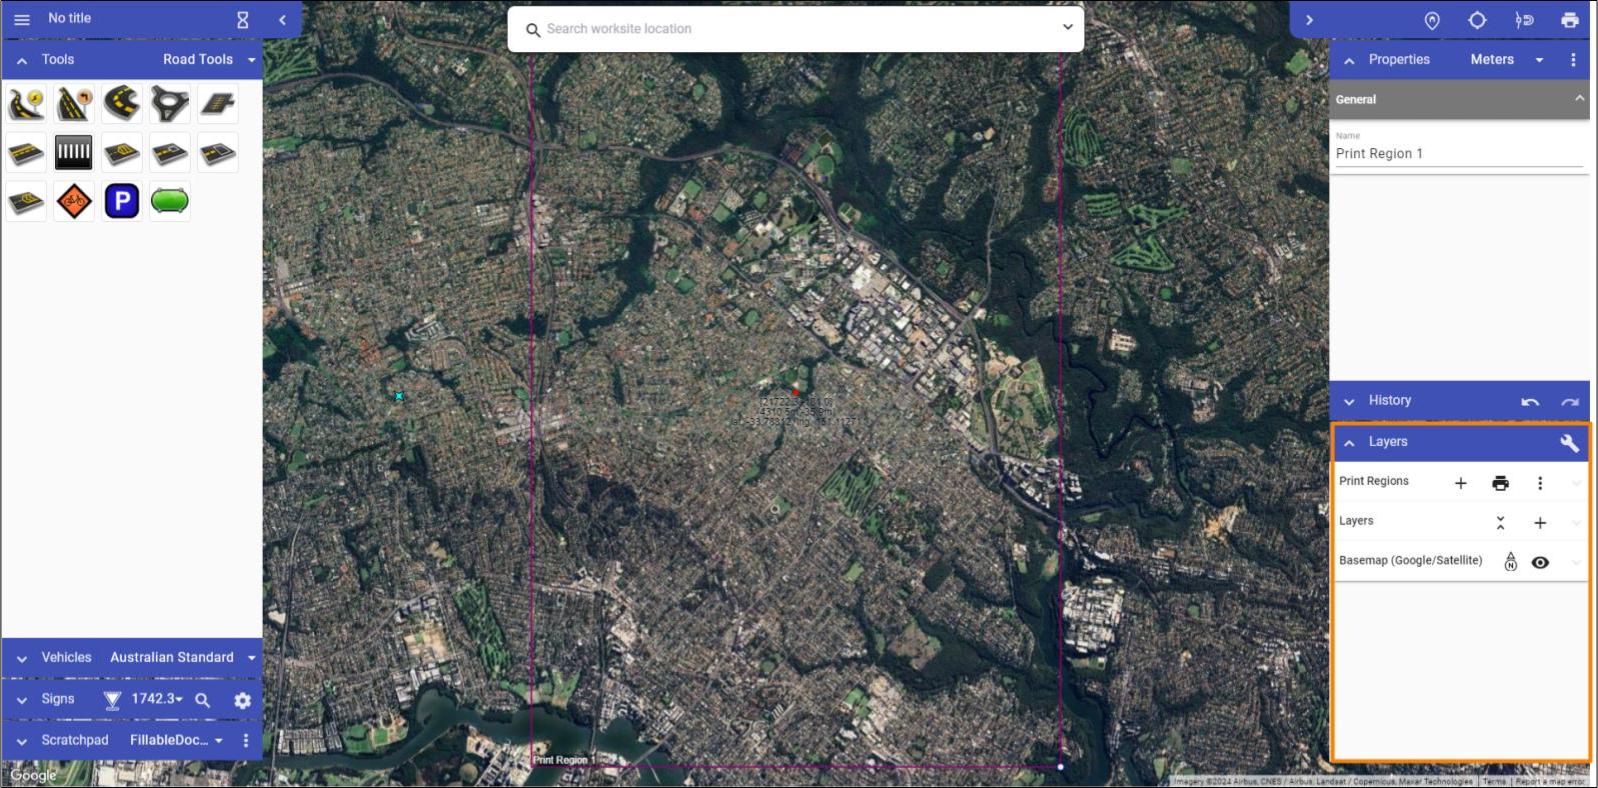Open Layers panel wrench settings
The image size is (1598, 788).
pos(1569,443)
